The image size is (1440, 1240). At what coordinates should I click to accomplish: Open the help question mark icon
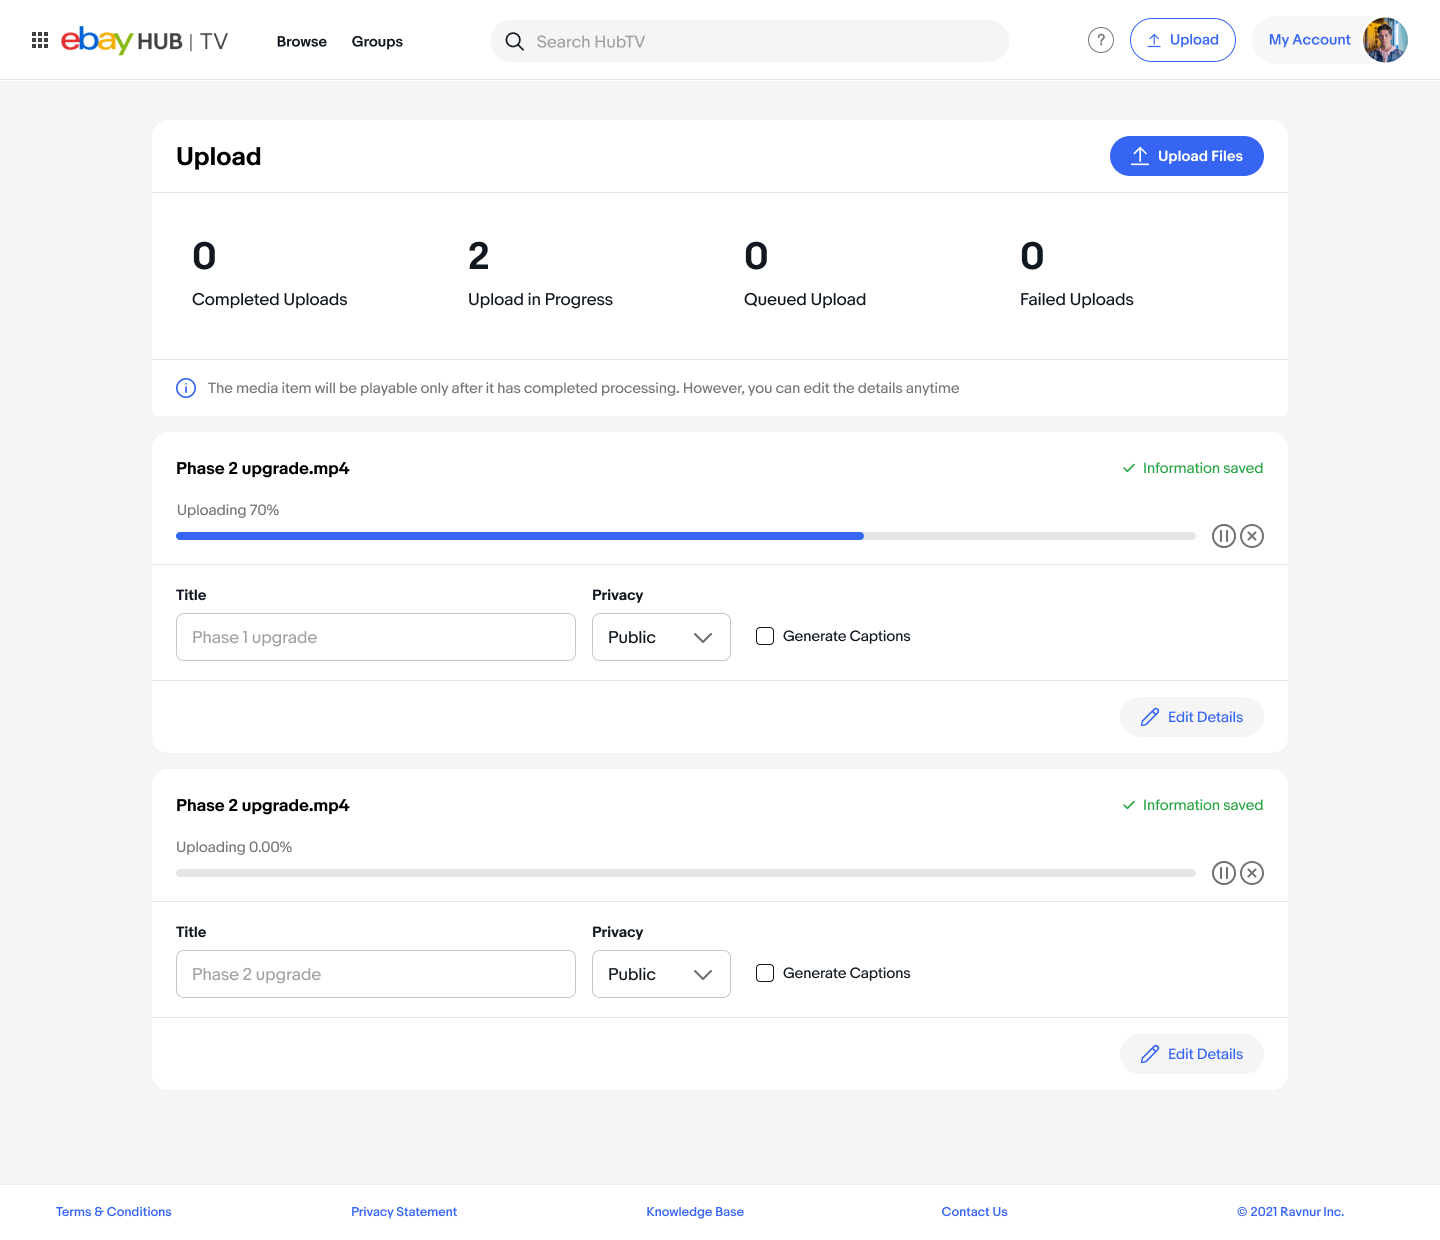click(1100, 40)
